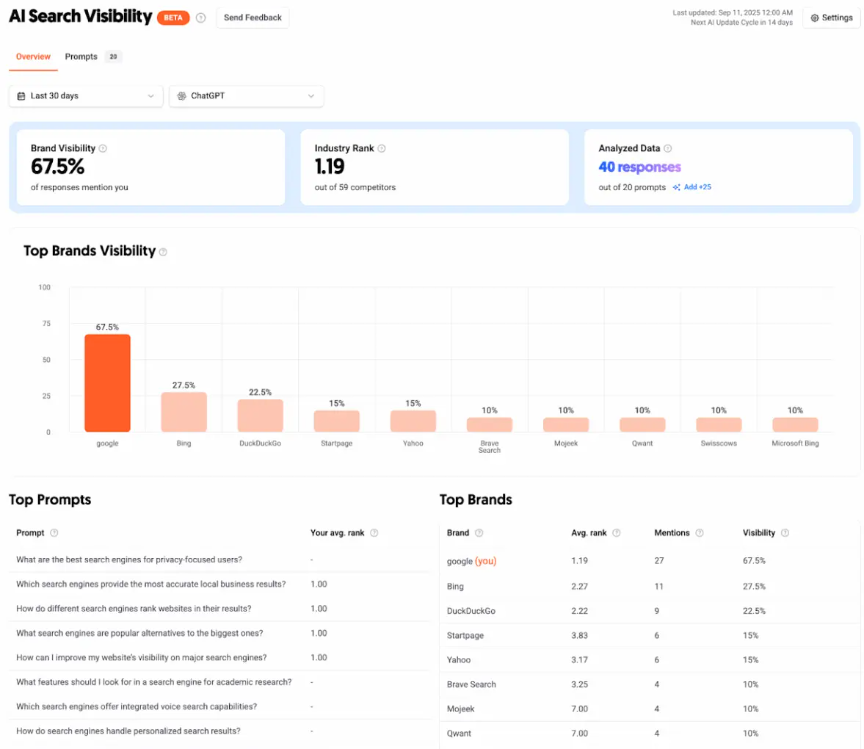The image size is (864, 749).
Task: Click the calendar icon in the date filter
Action: pyautogui.click(x=20, y=96)
